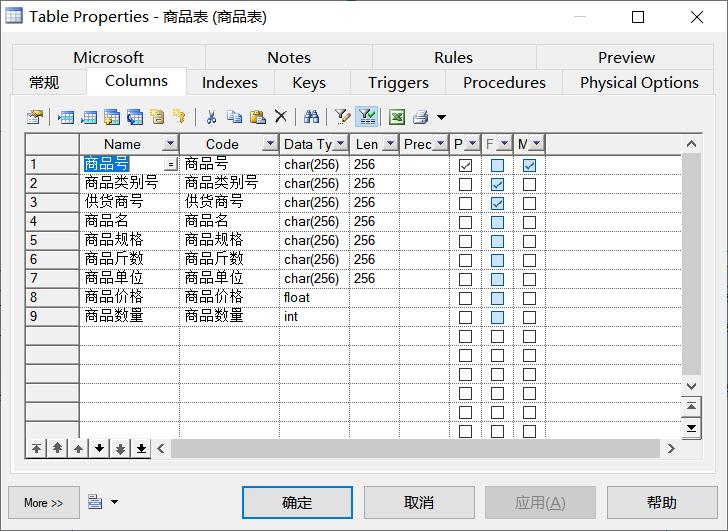This screenshot has width=728, height=531.
Task: Uncheck the M checkbox for 商品号
Action: 529,165
